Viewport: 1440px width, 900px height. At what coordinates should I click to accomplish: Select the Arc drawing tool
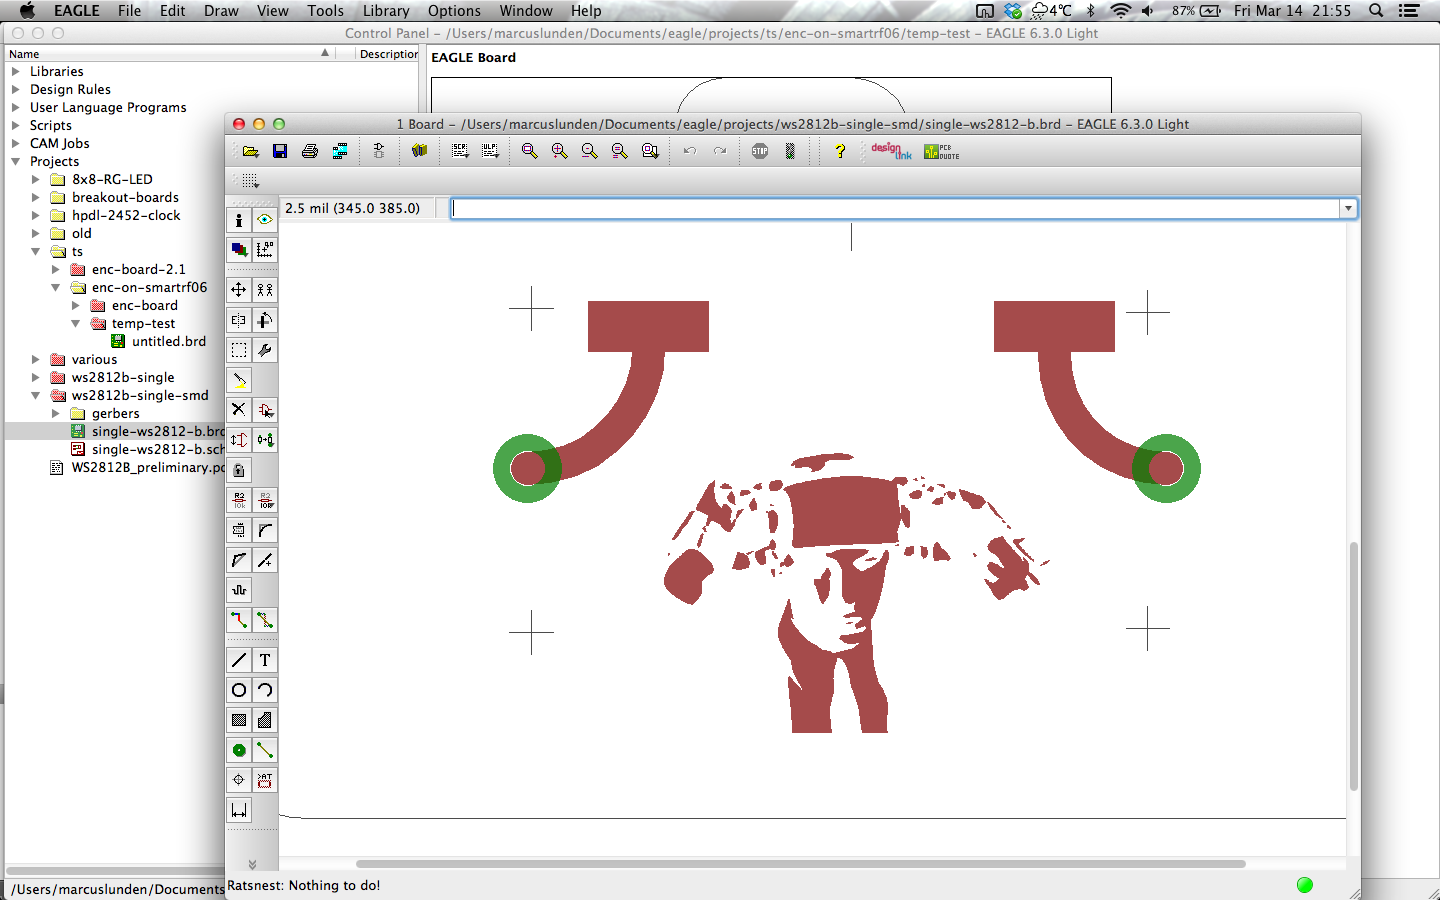pos(265,690)
